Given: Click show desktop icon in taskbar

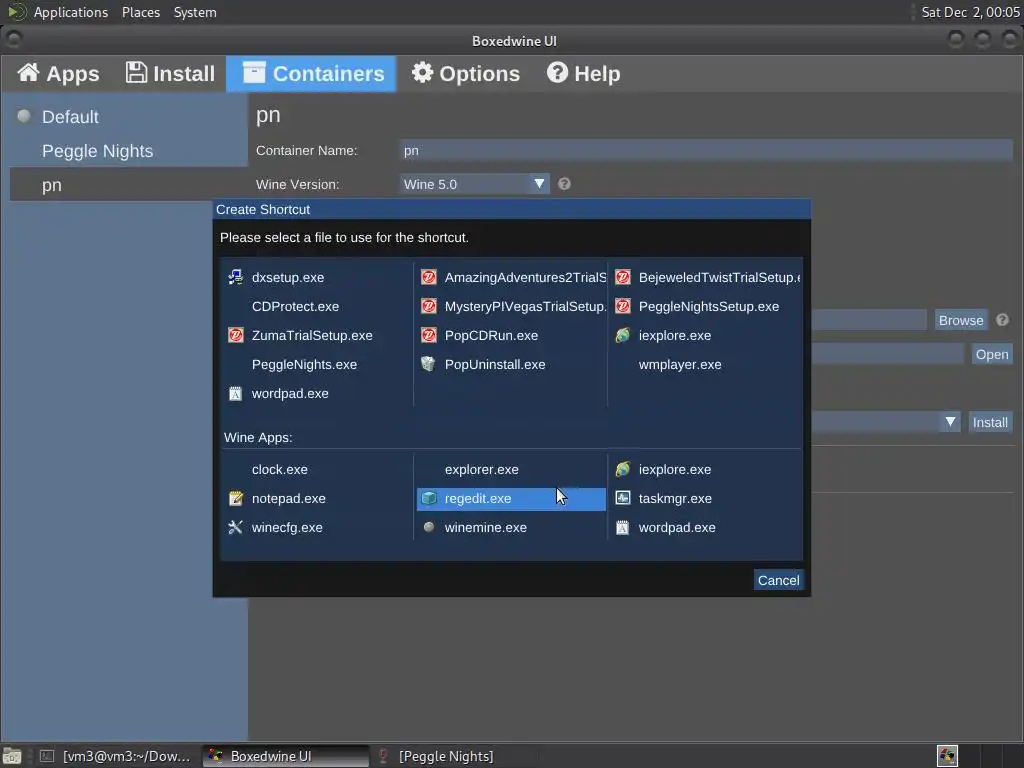Looking at the screenshot, I should pyautogui.click(x=12, y=756).
